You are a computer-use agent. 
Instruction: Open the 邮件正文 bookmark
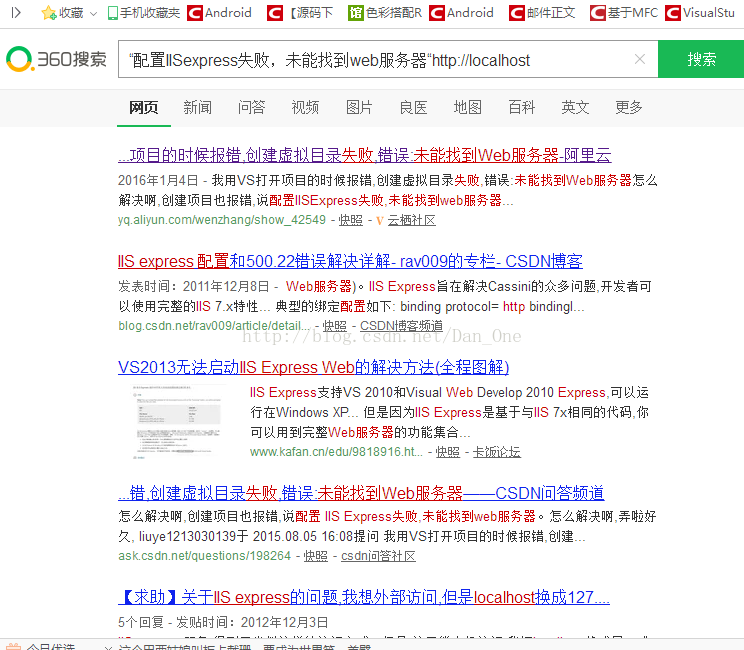point(542,13)
